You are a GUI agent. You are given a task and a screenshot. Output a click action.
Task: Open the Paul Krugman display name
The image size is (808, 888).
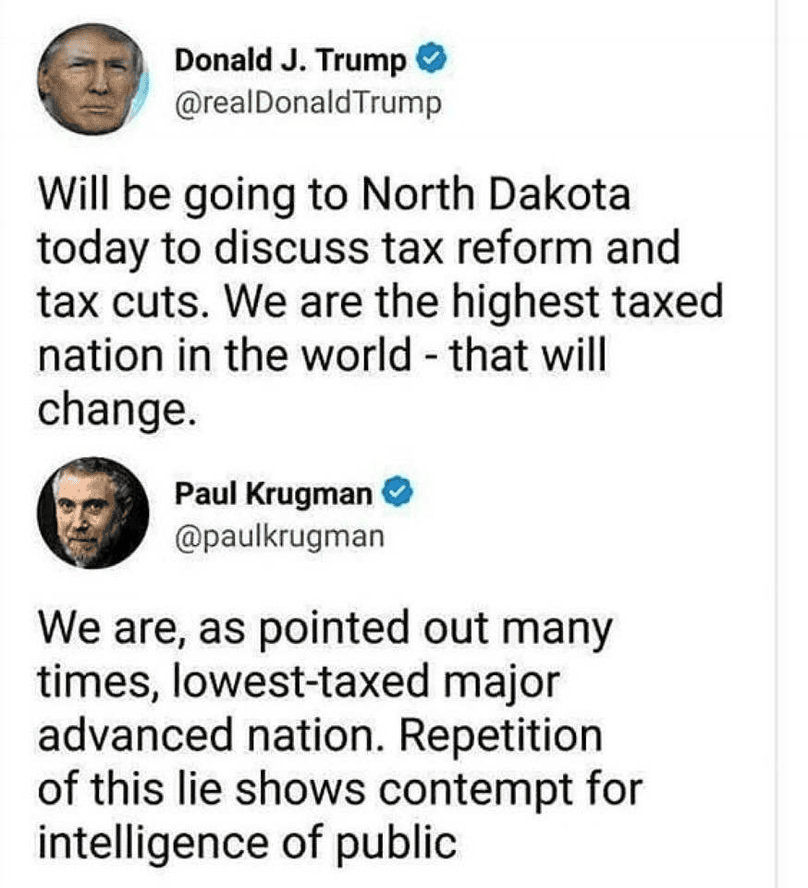tap(275, 493)
